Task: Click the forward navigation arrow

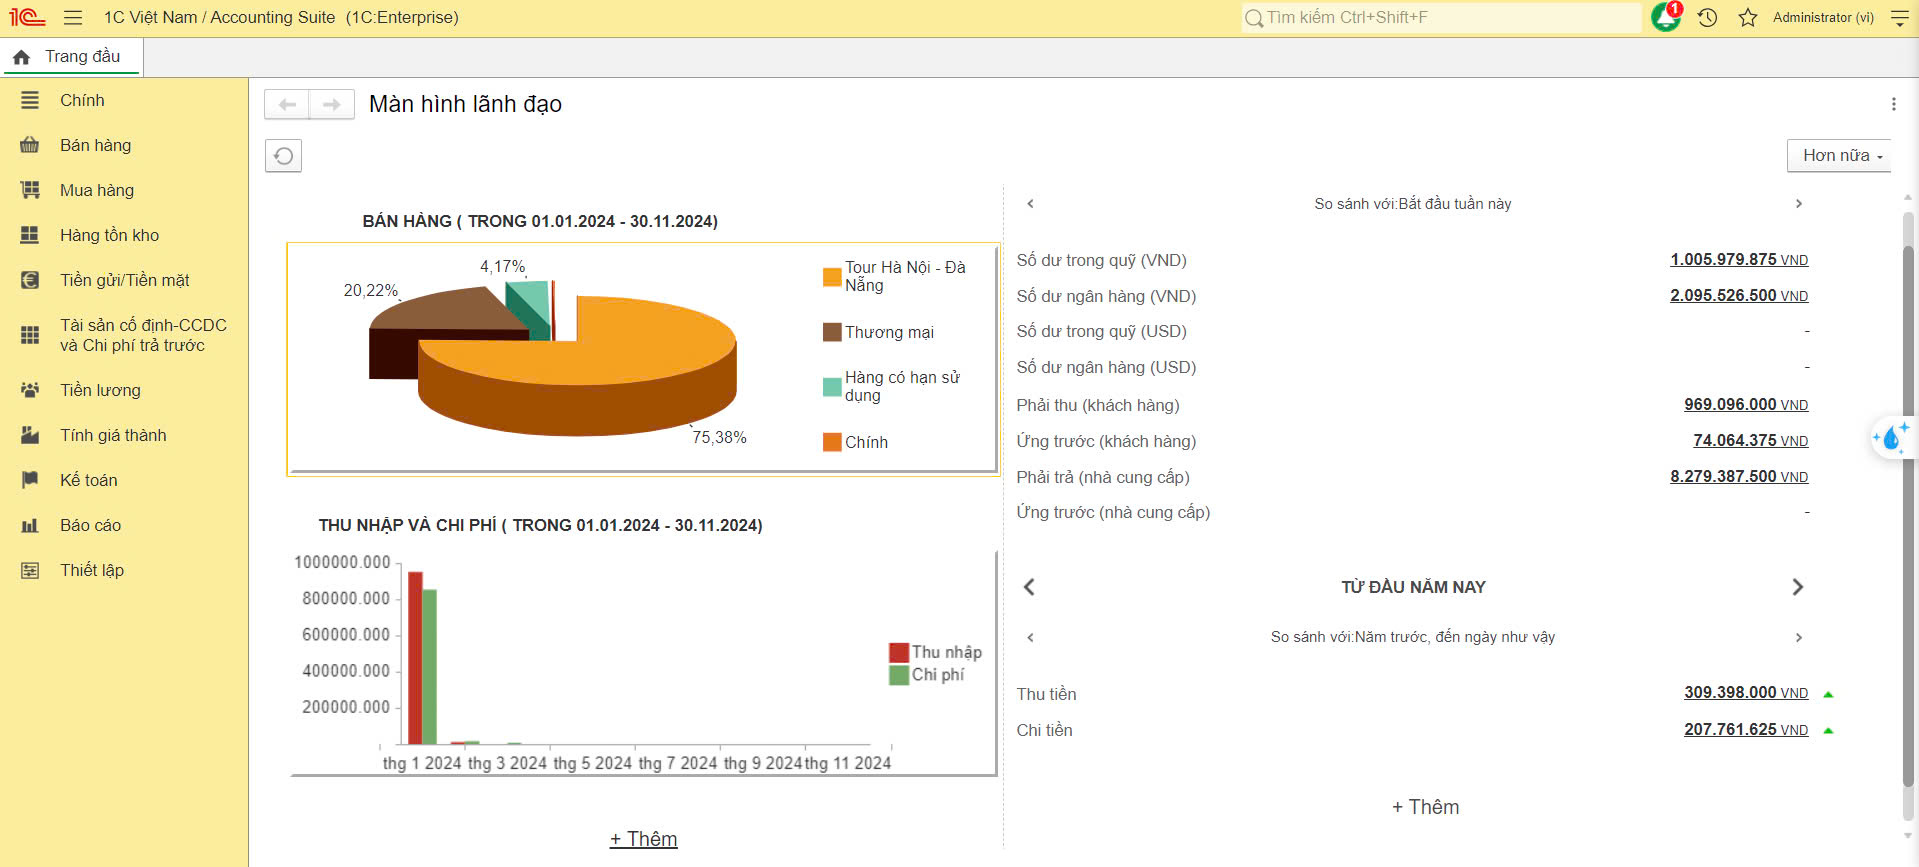Action: click(332, 104)
